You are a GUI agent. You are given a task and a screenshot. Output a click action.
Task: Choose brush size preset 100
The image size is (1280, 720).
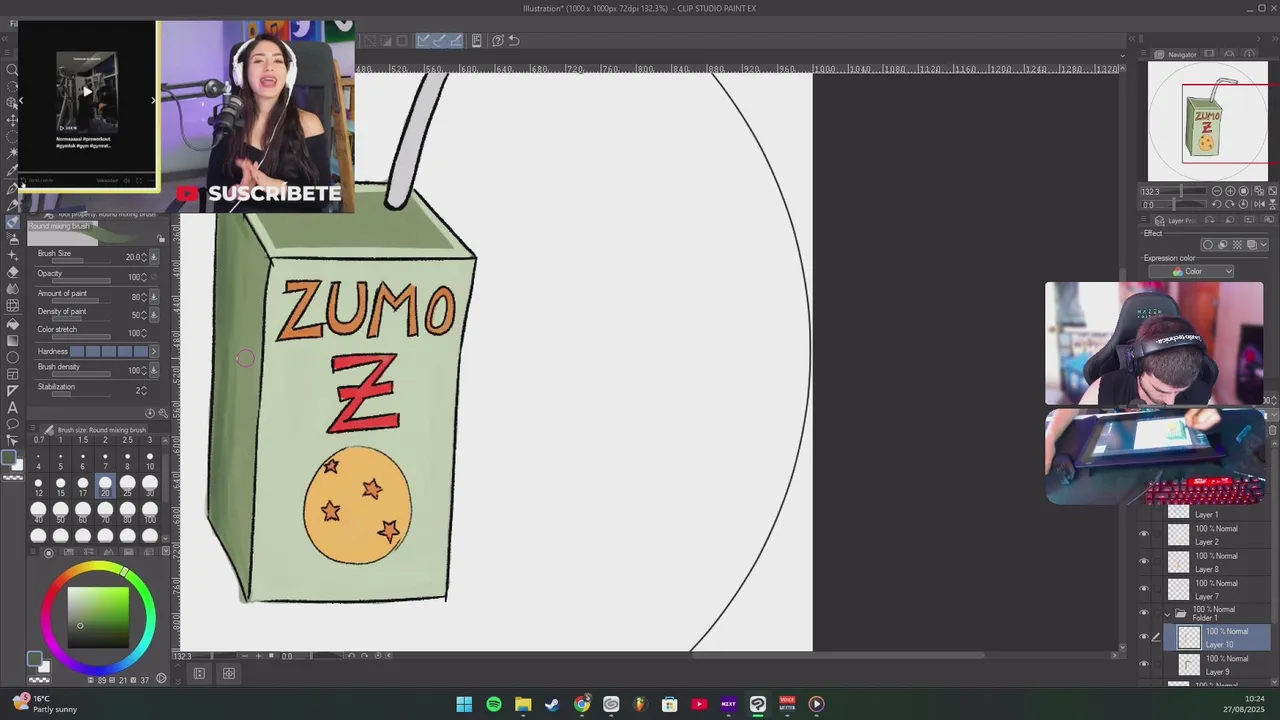click(150, 513)
